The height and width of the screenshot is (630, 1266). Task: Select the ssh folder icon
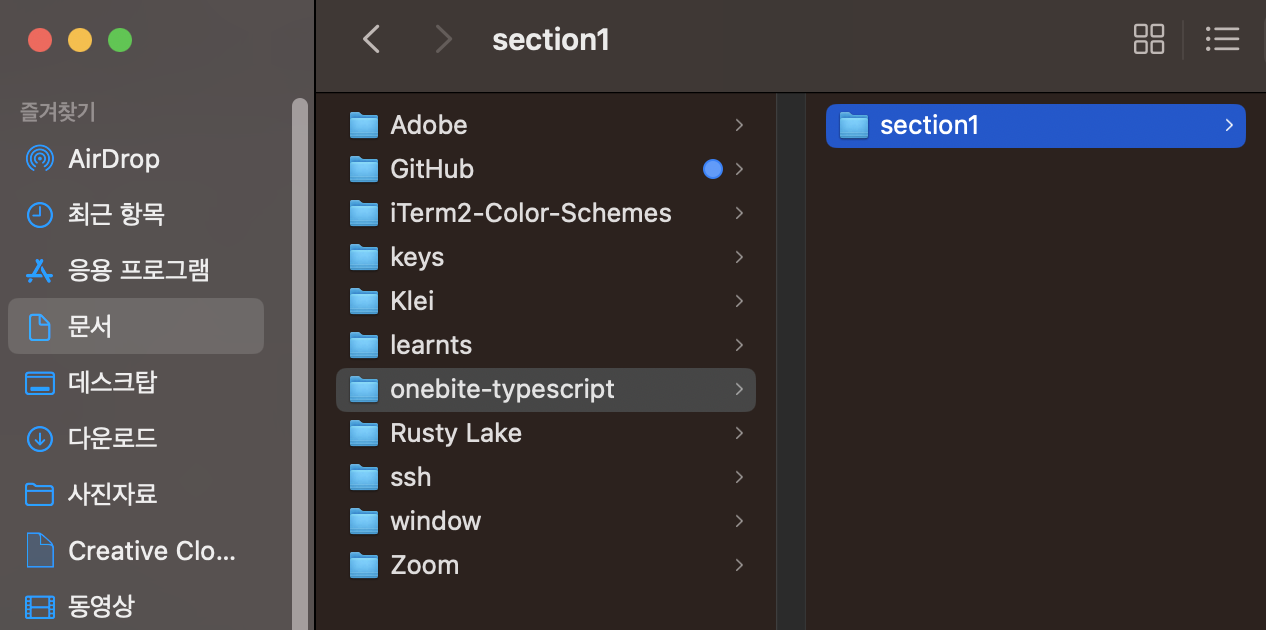pos(363,477)
